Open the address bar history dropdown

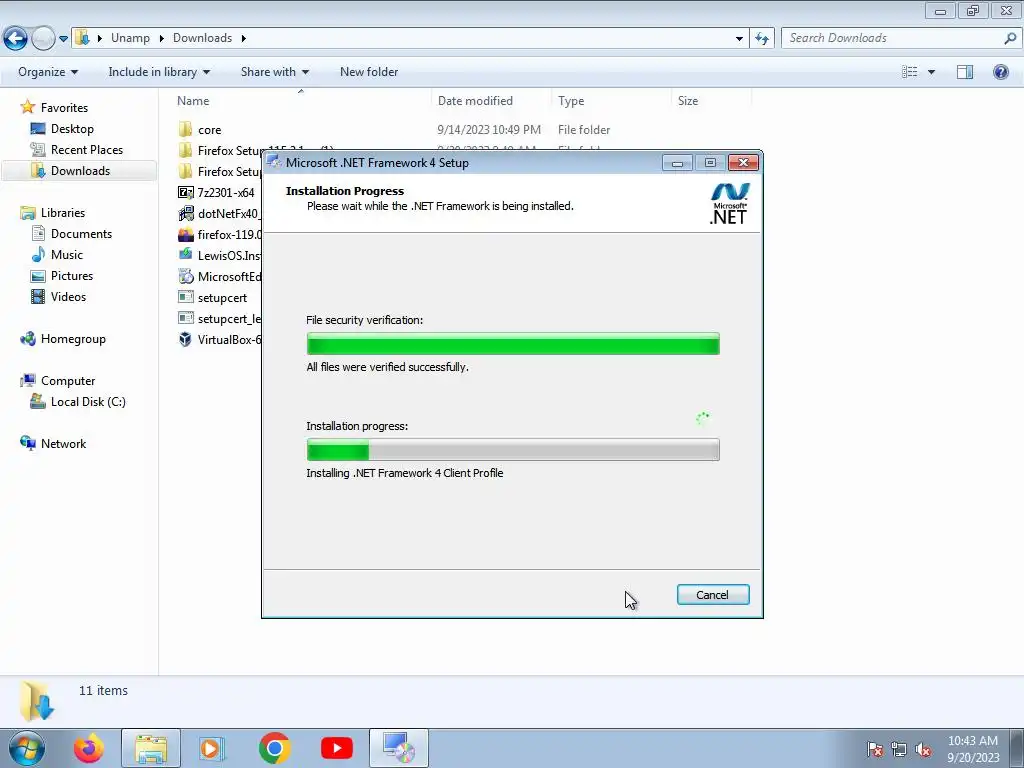click(739, 39)
